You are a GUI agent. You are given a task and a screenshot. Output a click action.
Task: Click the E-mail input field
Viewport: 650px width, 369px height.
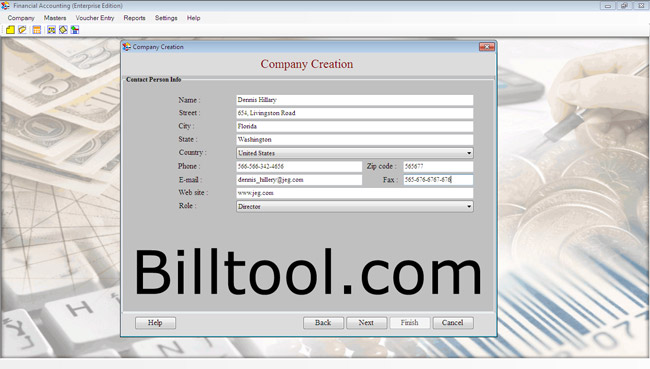(299, 180)
